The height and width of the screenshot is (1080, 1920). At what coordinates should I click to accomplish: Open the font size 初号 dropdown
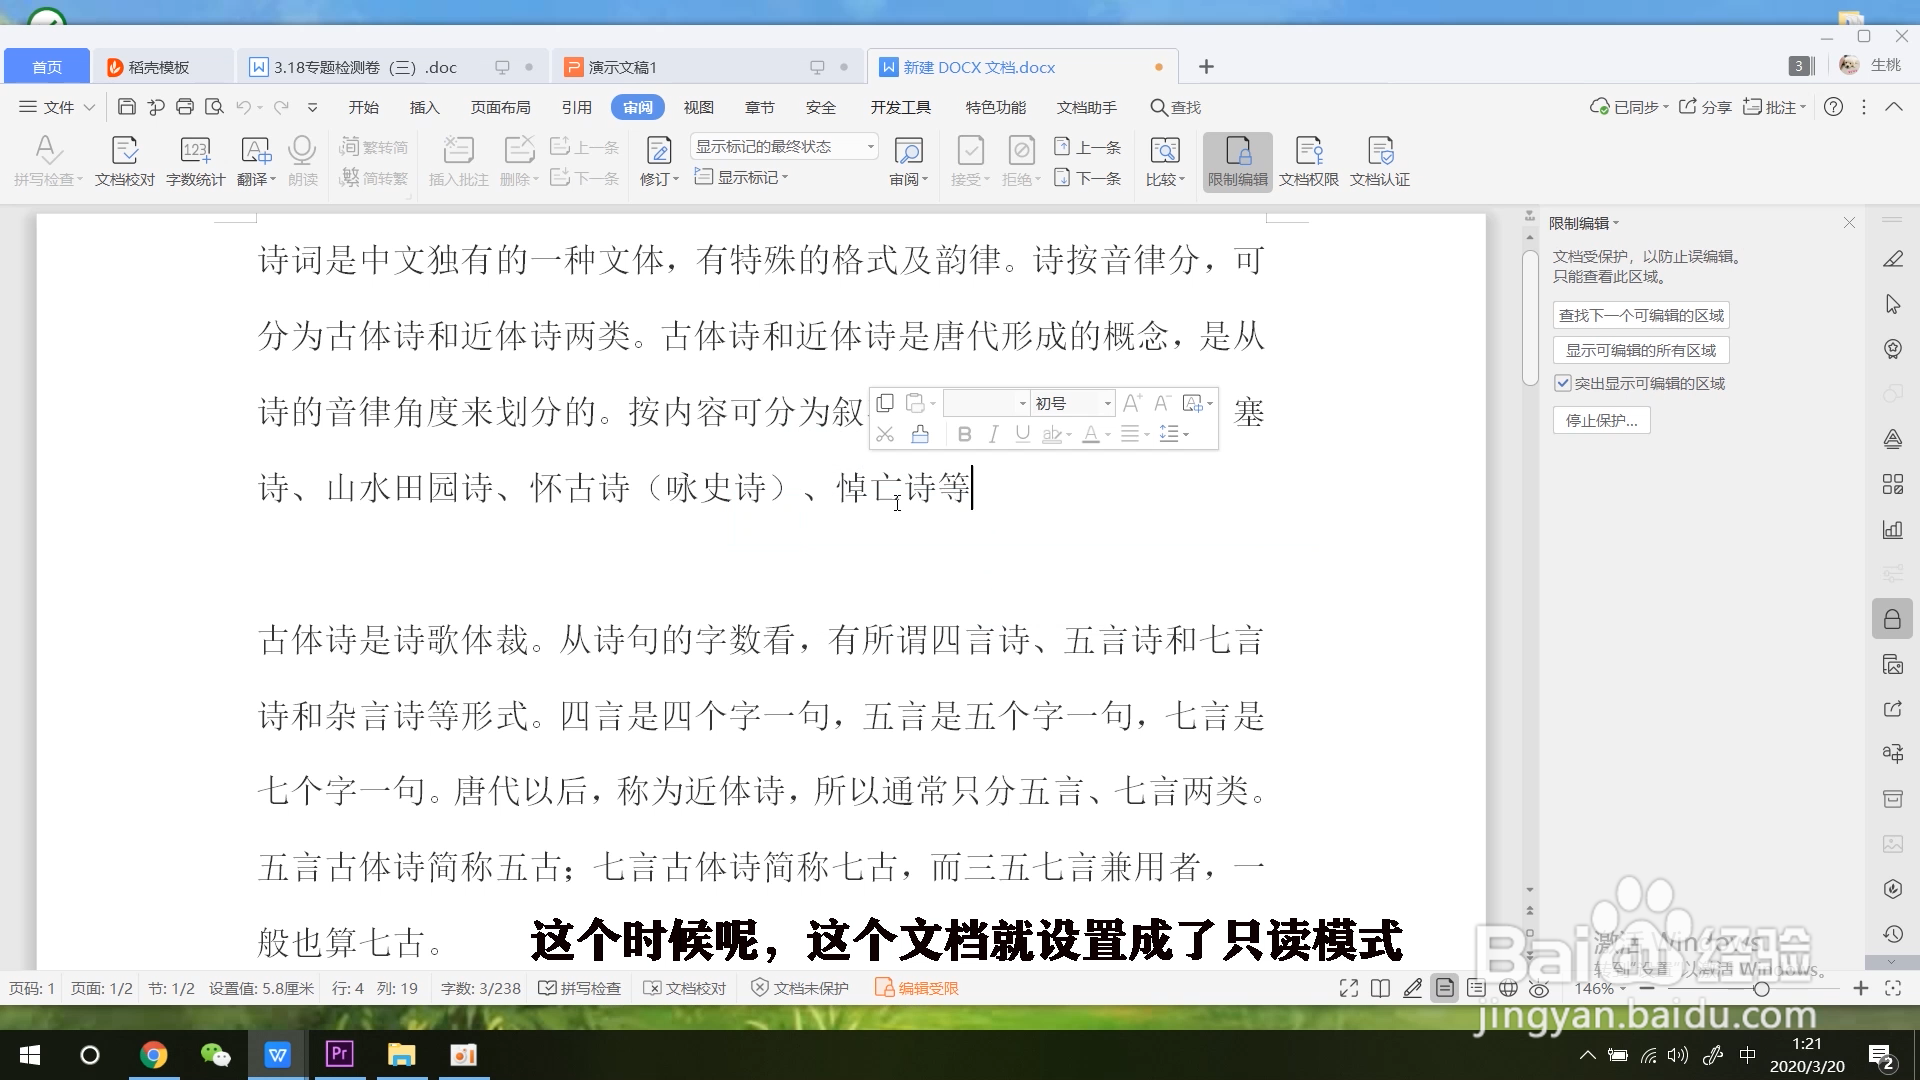pos(1107,403)
